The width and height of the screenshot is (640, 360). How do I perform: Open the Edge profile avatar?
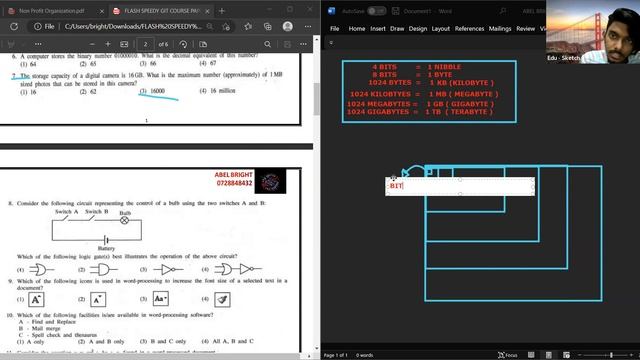(x=288, y=27)
